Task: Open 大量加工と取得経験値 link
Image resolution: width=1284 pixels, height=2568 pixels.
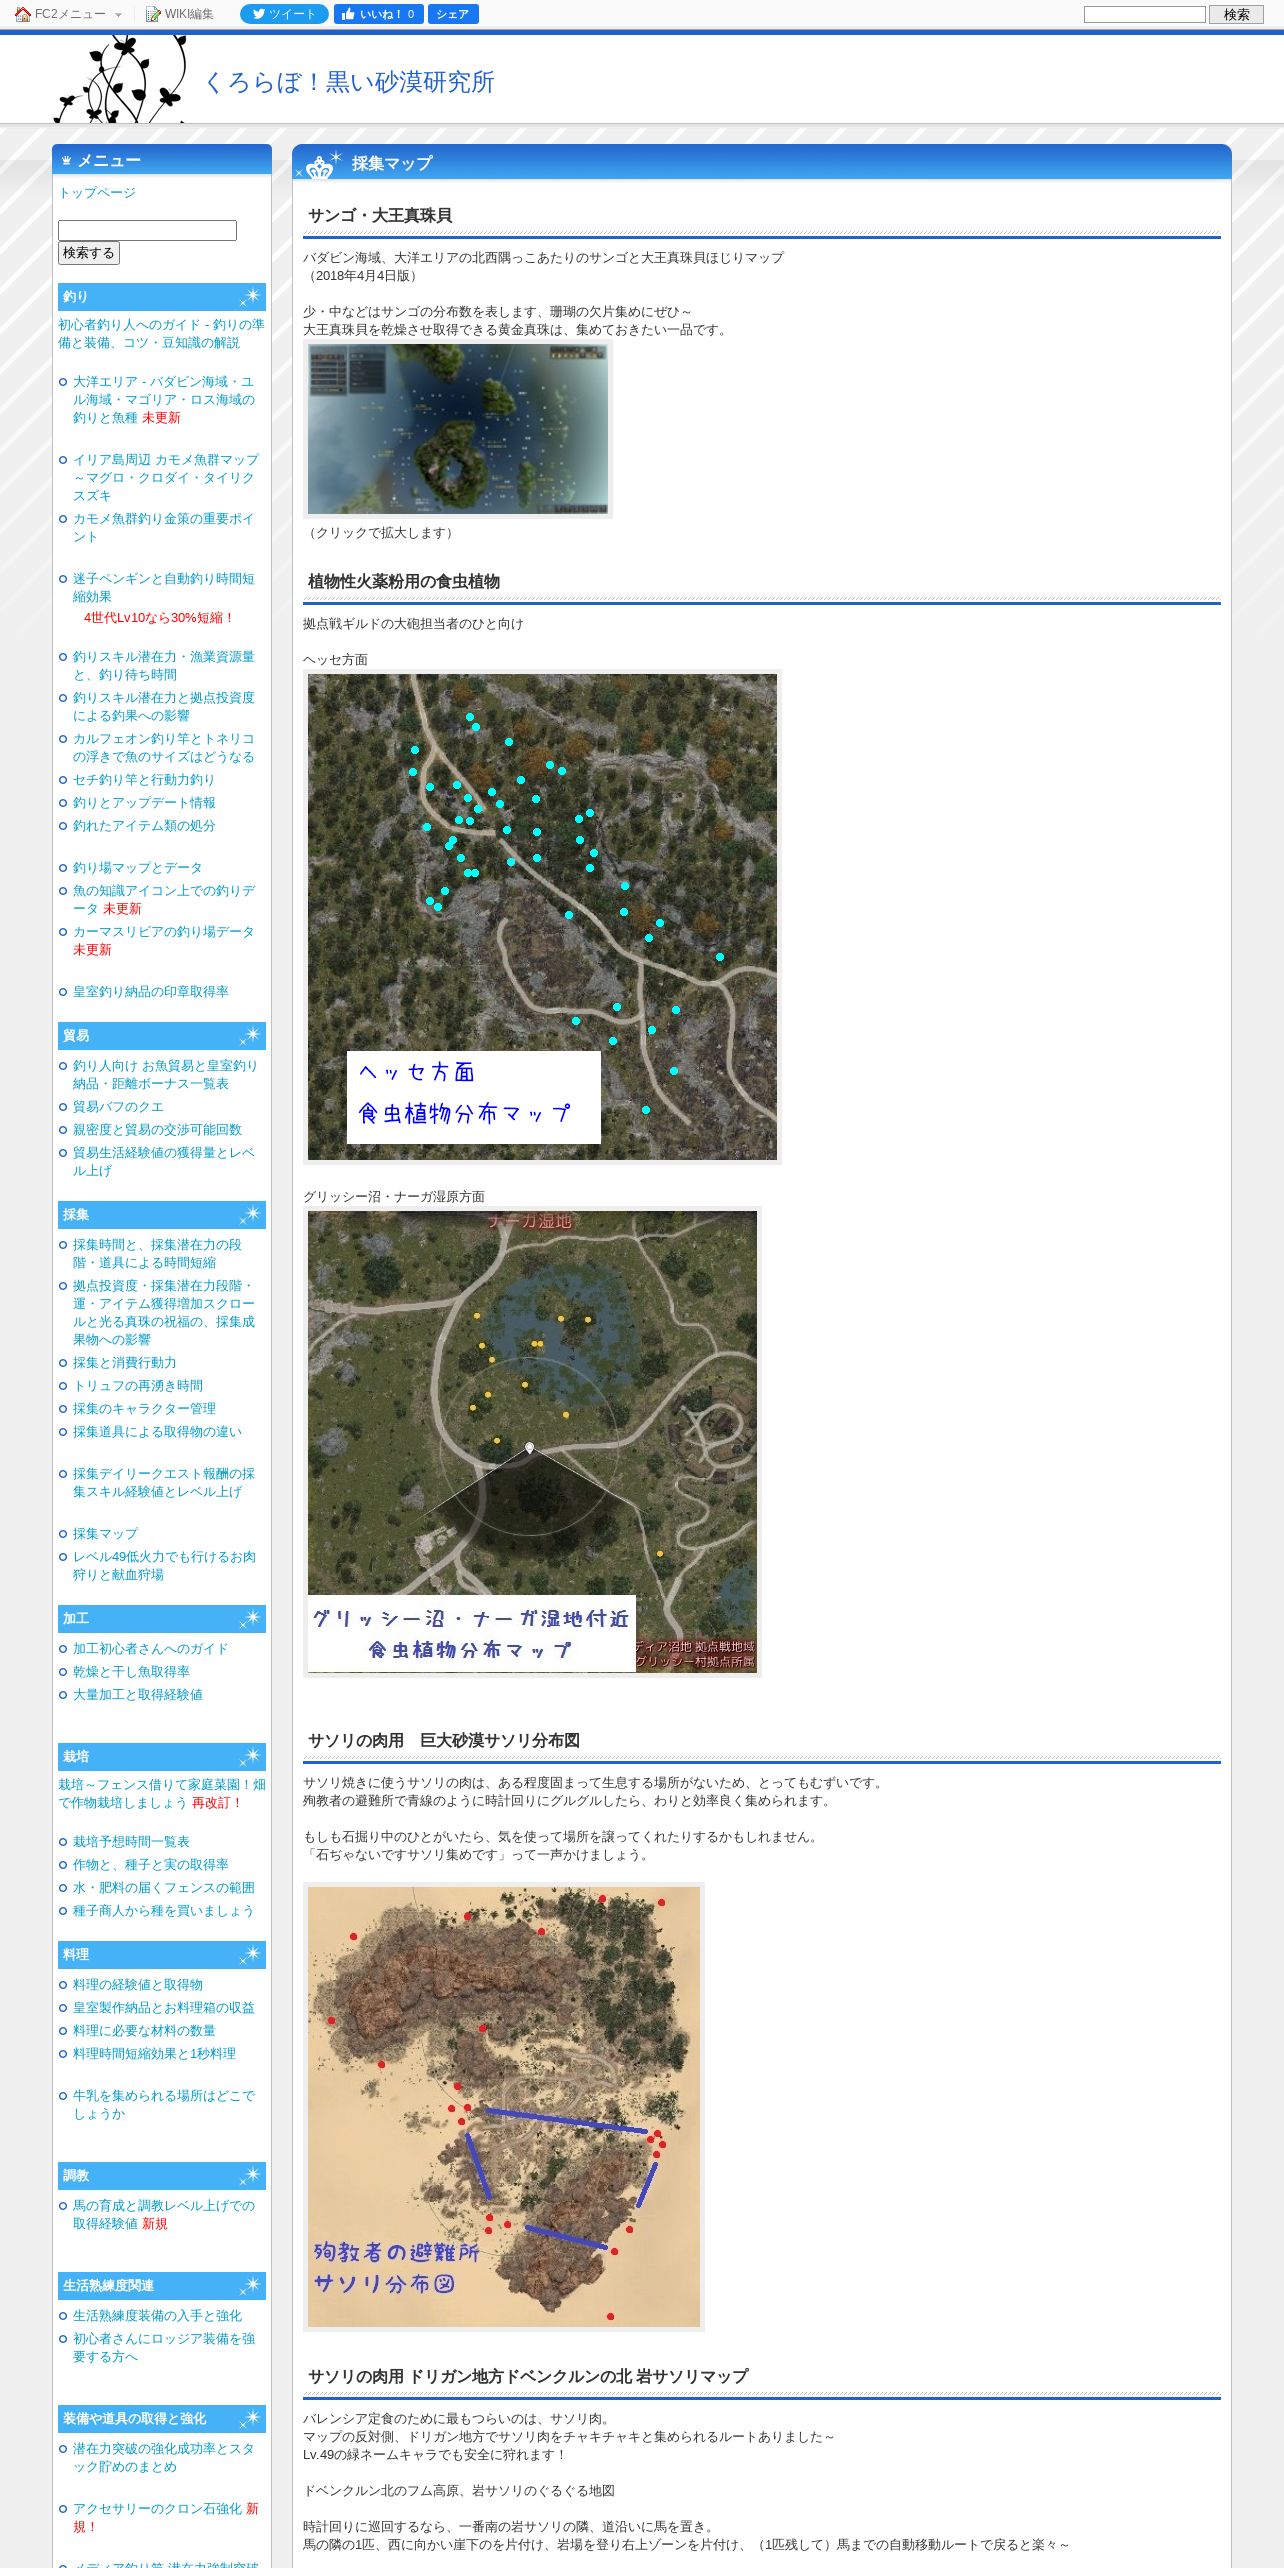Action: (138, 1694)
